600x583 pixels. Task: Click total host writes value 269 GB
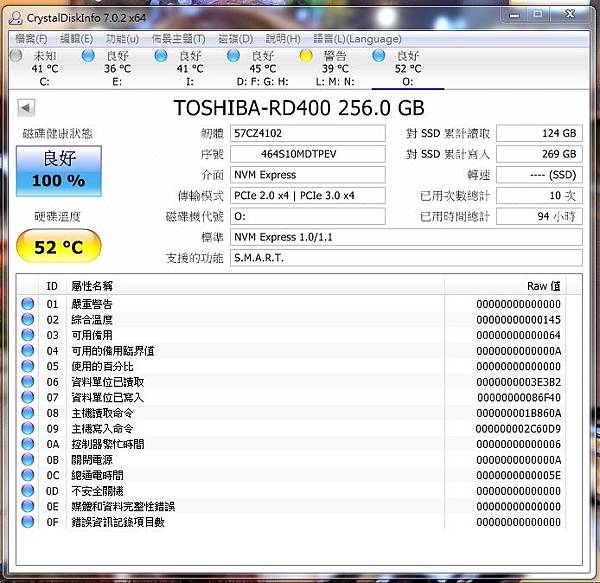click(540, 154)
